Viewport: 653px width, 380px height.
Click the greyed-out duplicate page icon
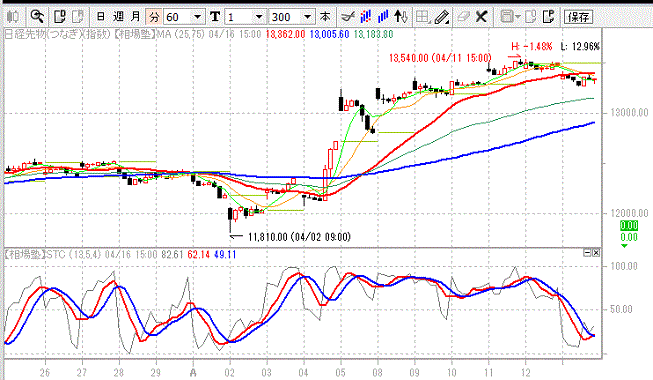pos(77,17)
